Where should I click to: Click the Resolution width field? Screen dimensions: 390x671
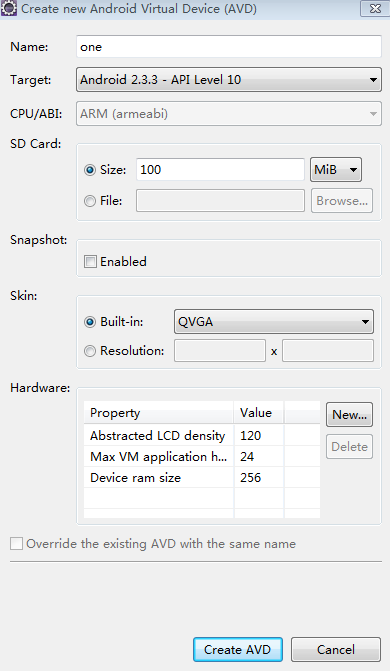220,351
